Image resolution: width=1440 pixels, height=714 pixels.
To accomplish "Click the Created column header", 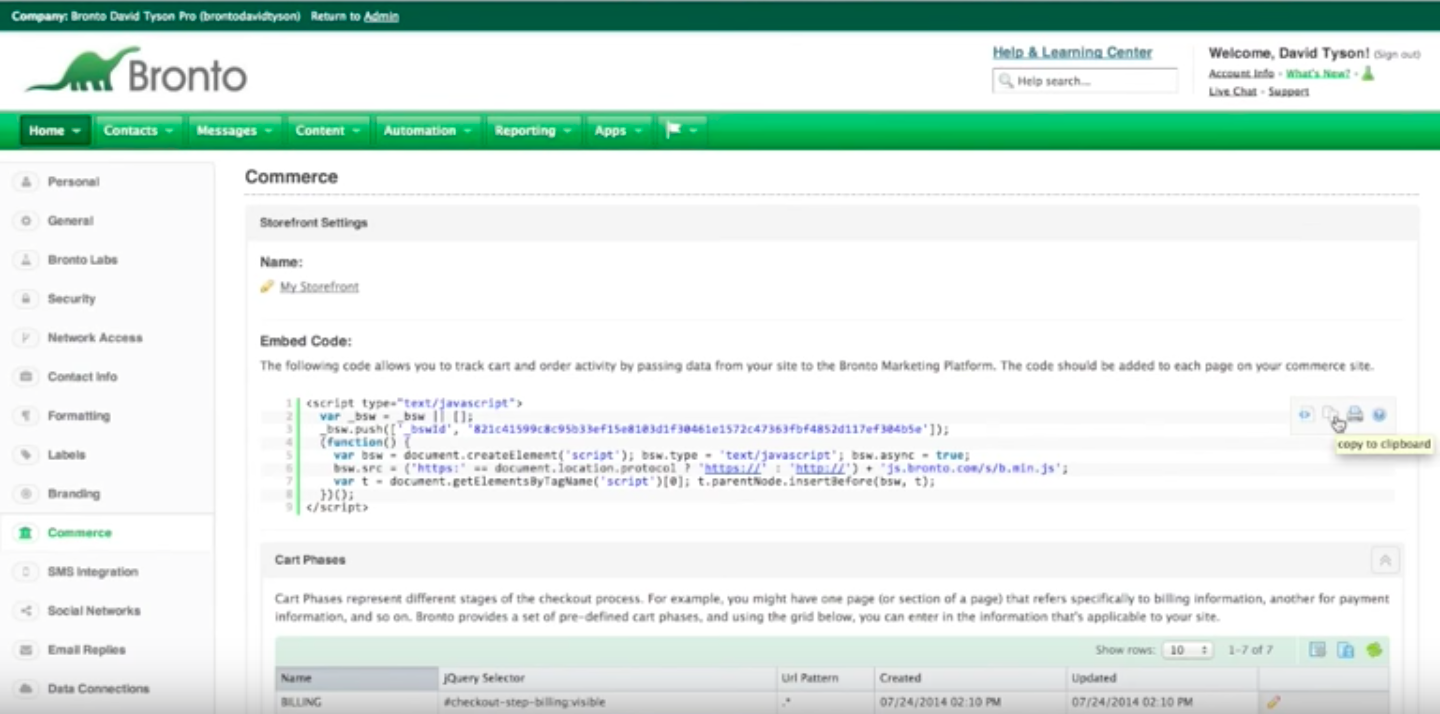I will pos(970,678).
